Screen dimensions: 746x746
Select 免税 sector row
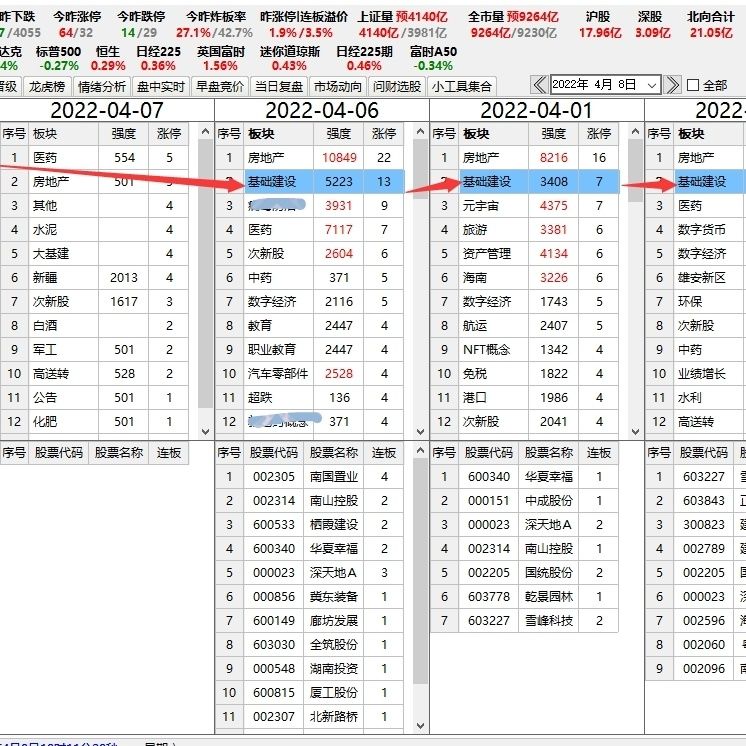pos(524,373)
